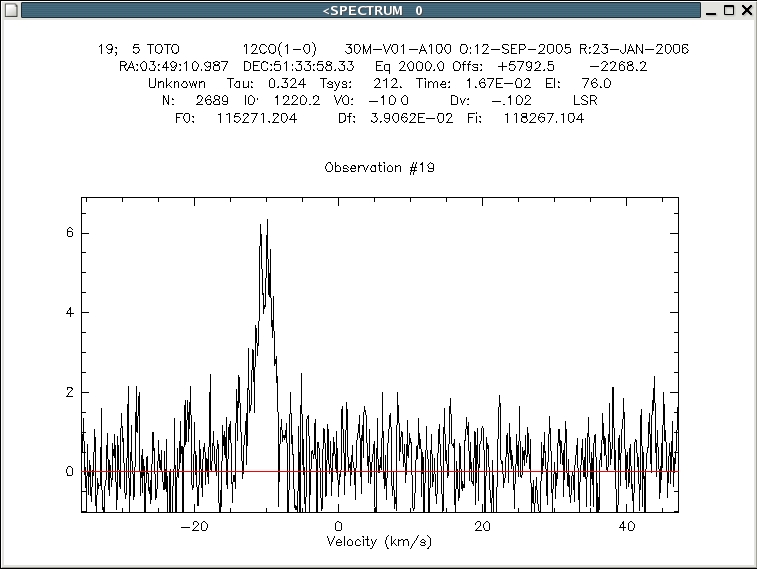The image size is (757, 569).
Task: Click the 30M-V01-A100 telescope label
Action: [398, 49]
